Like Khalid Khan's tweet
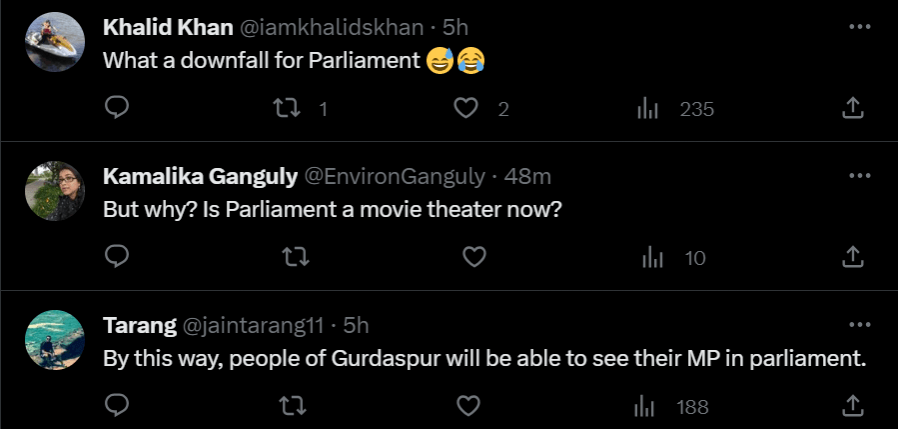898x429 pixels. coord(466,108)
